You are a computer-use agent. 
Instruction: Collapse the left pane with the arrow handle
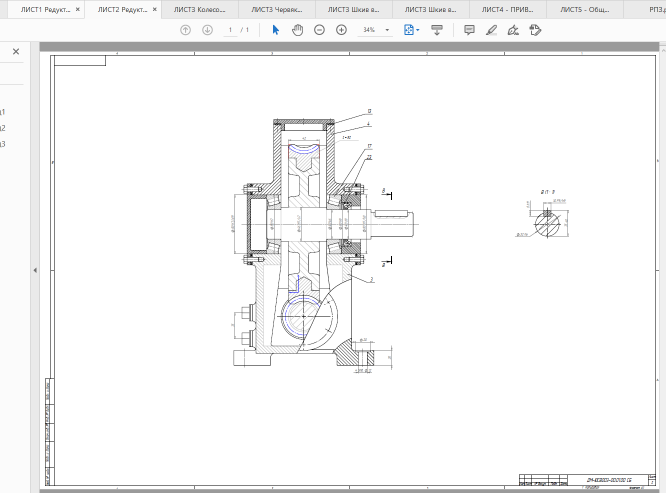point(35,270)
